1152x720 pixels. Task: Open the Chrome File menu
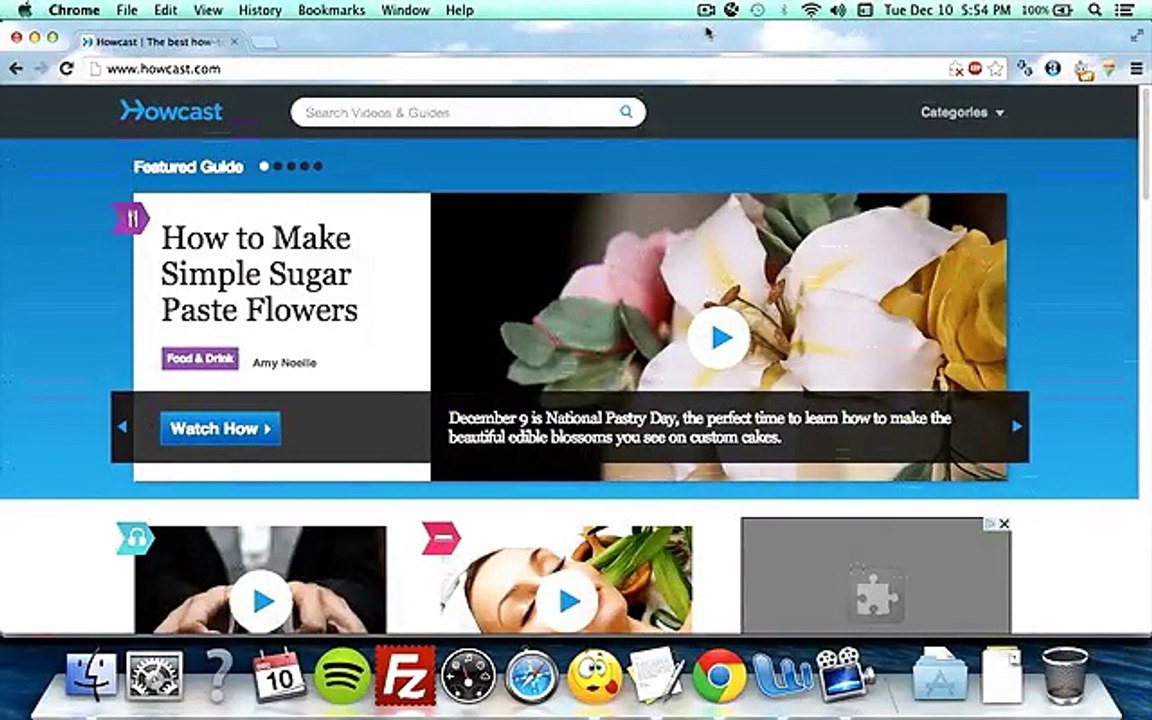[126, 10]
